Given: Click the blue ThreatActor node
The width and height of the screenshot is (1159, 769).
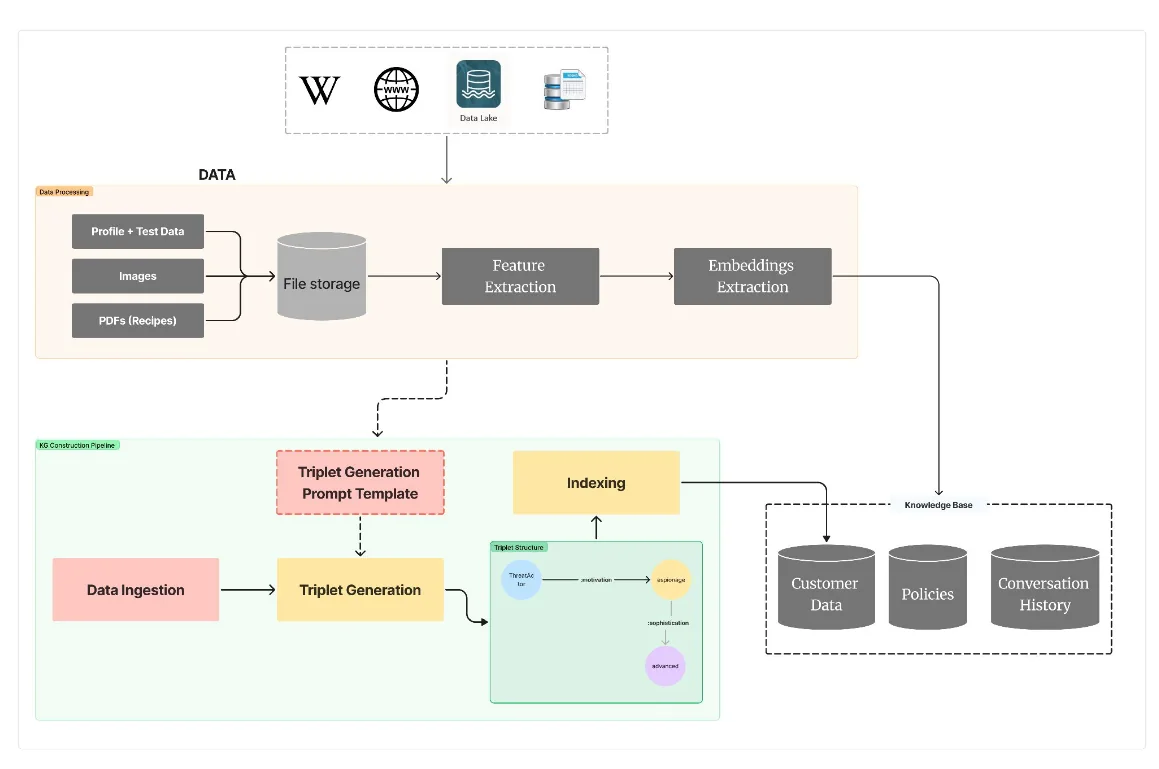Looking at the screenshot, I should pos(521,580).
